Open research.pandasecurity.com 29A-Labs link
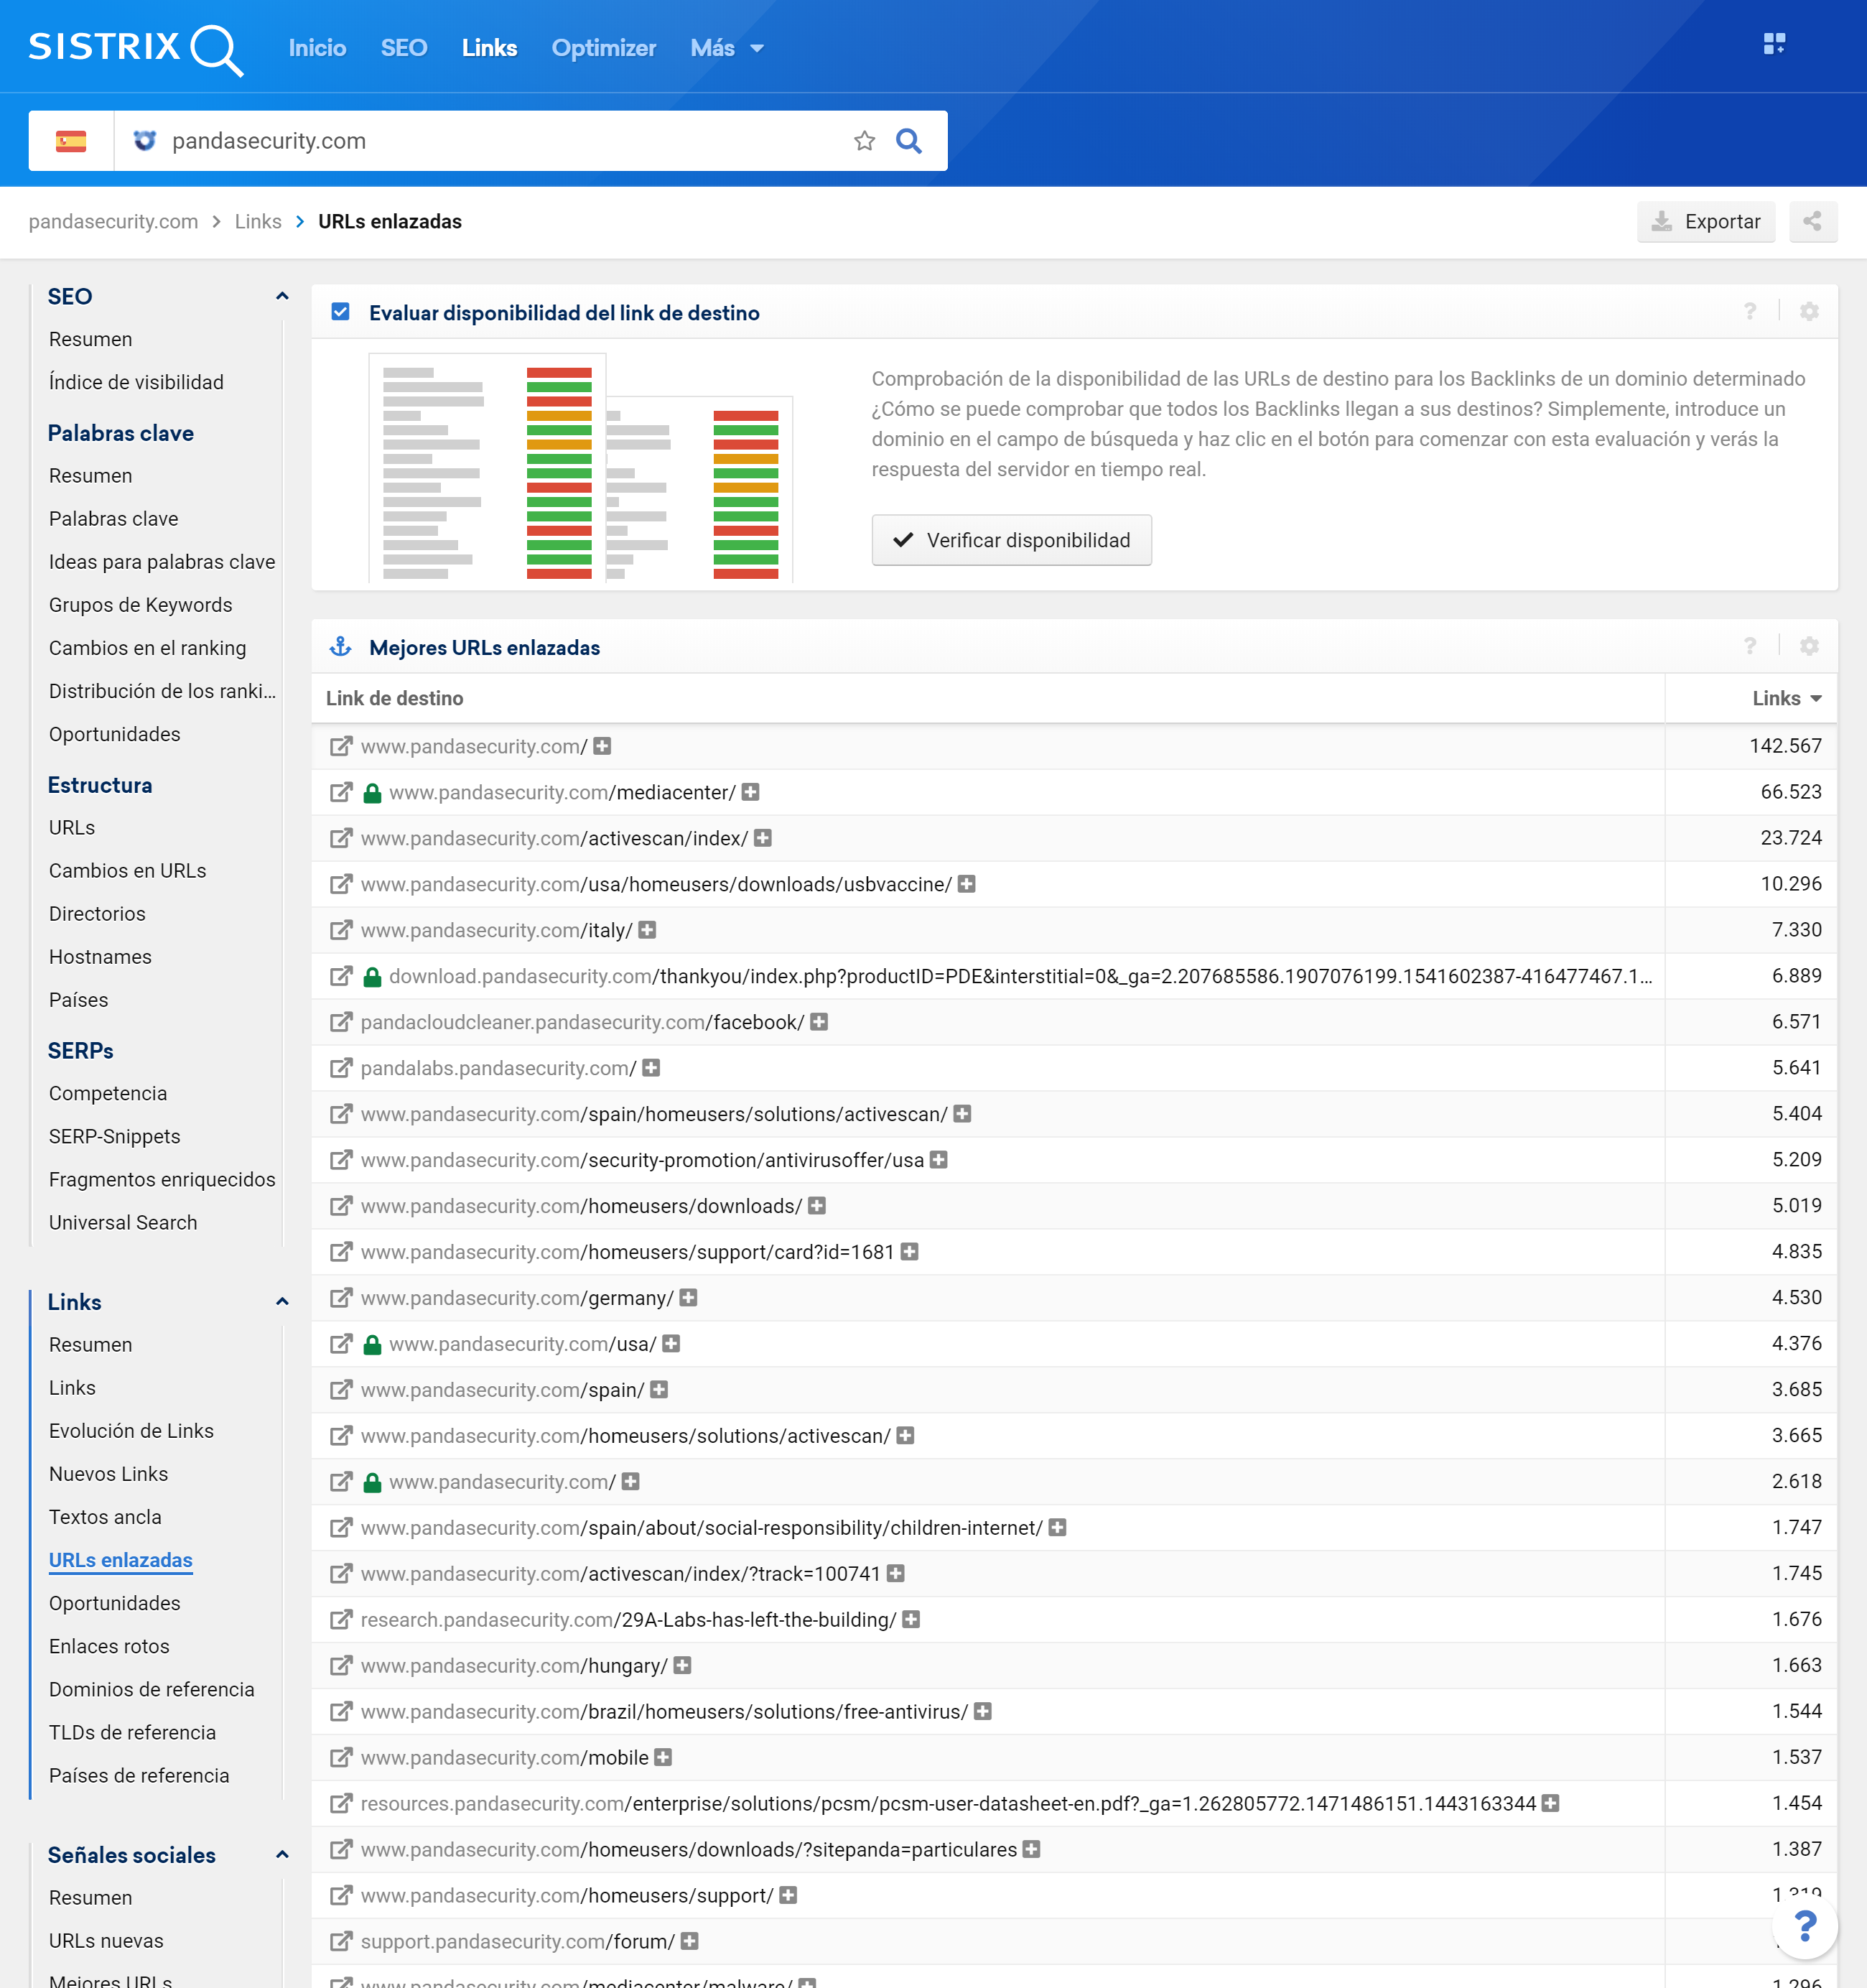Viewport: 1867px width, 1988px height. (628, 1620)
